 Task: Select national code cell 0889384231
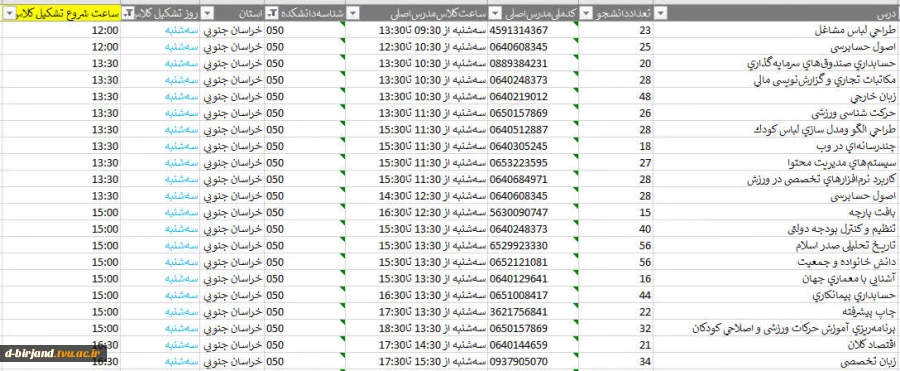click(533, 63)
